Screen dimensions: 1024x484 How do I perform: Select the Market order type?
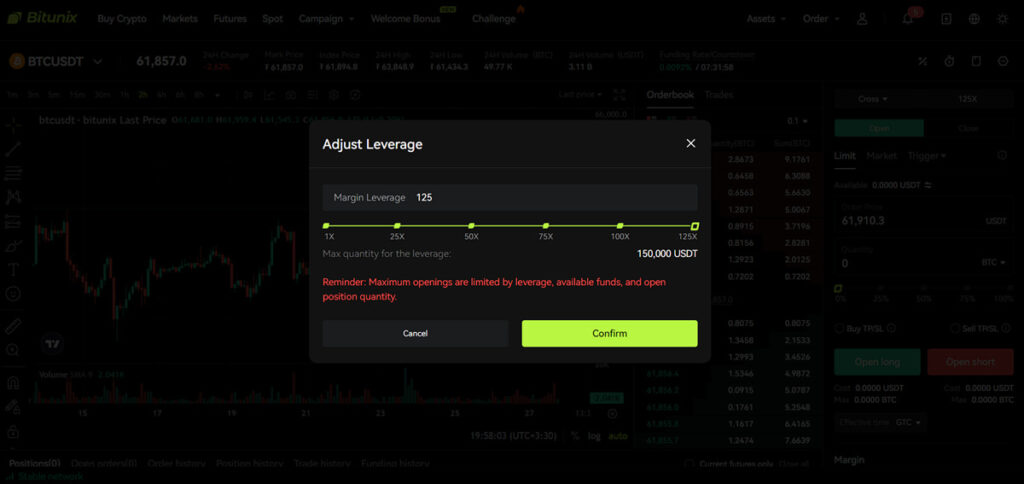882,156
